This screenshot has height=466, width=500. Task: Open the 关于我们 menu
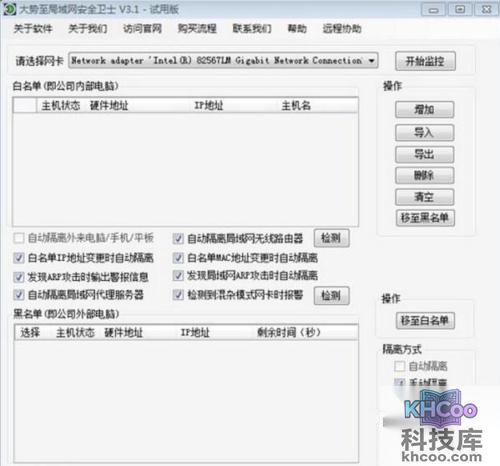click(88, 29)
